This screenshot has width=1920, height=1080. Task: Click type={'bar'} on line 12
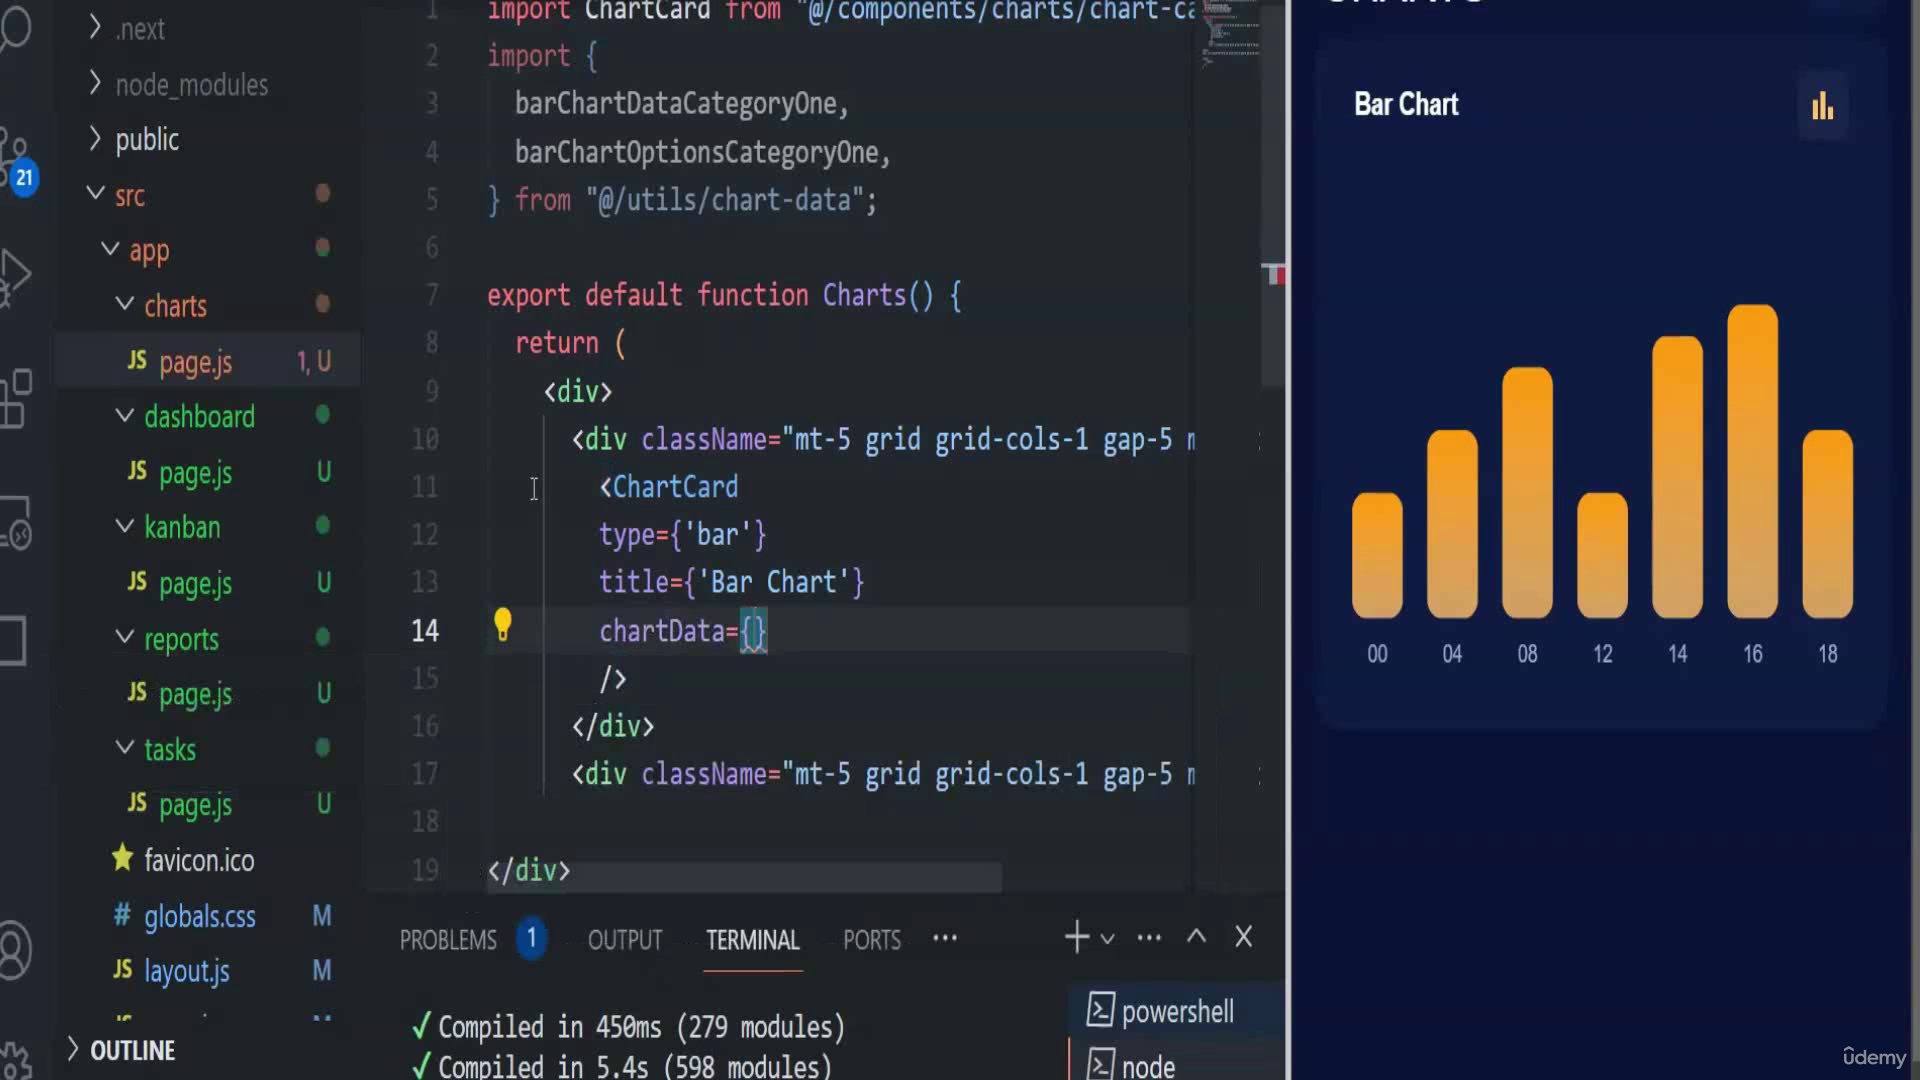682,534
